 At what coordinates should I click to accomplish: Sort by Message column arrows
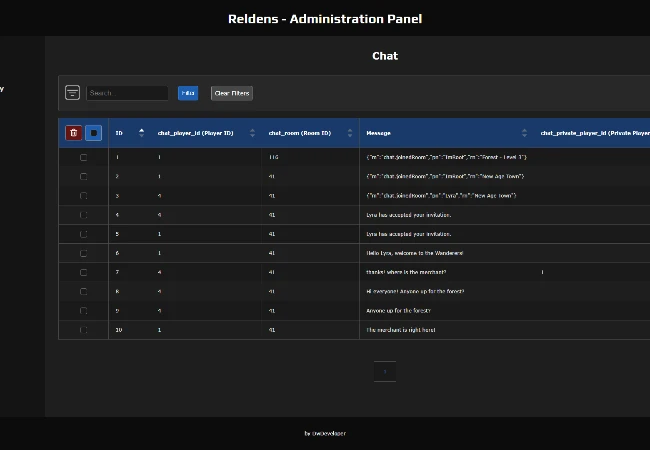[x=524, y=133]
